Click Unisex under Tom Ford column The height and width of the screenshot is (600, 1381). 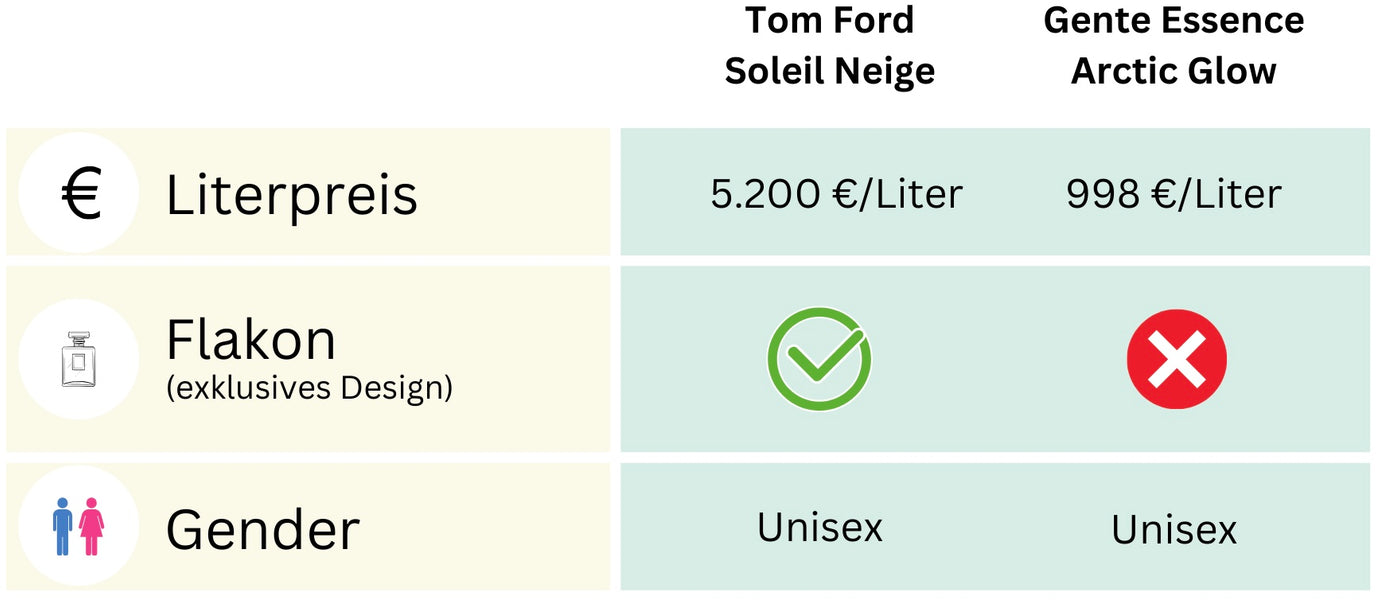(819, 526)
